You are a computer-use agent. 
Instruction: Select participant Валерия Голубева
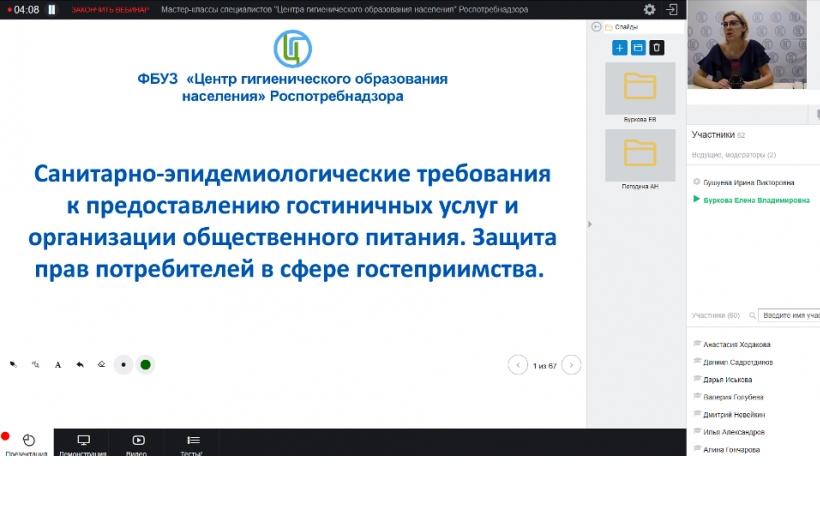pos(733,397)
